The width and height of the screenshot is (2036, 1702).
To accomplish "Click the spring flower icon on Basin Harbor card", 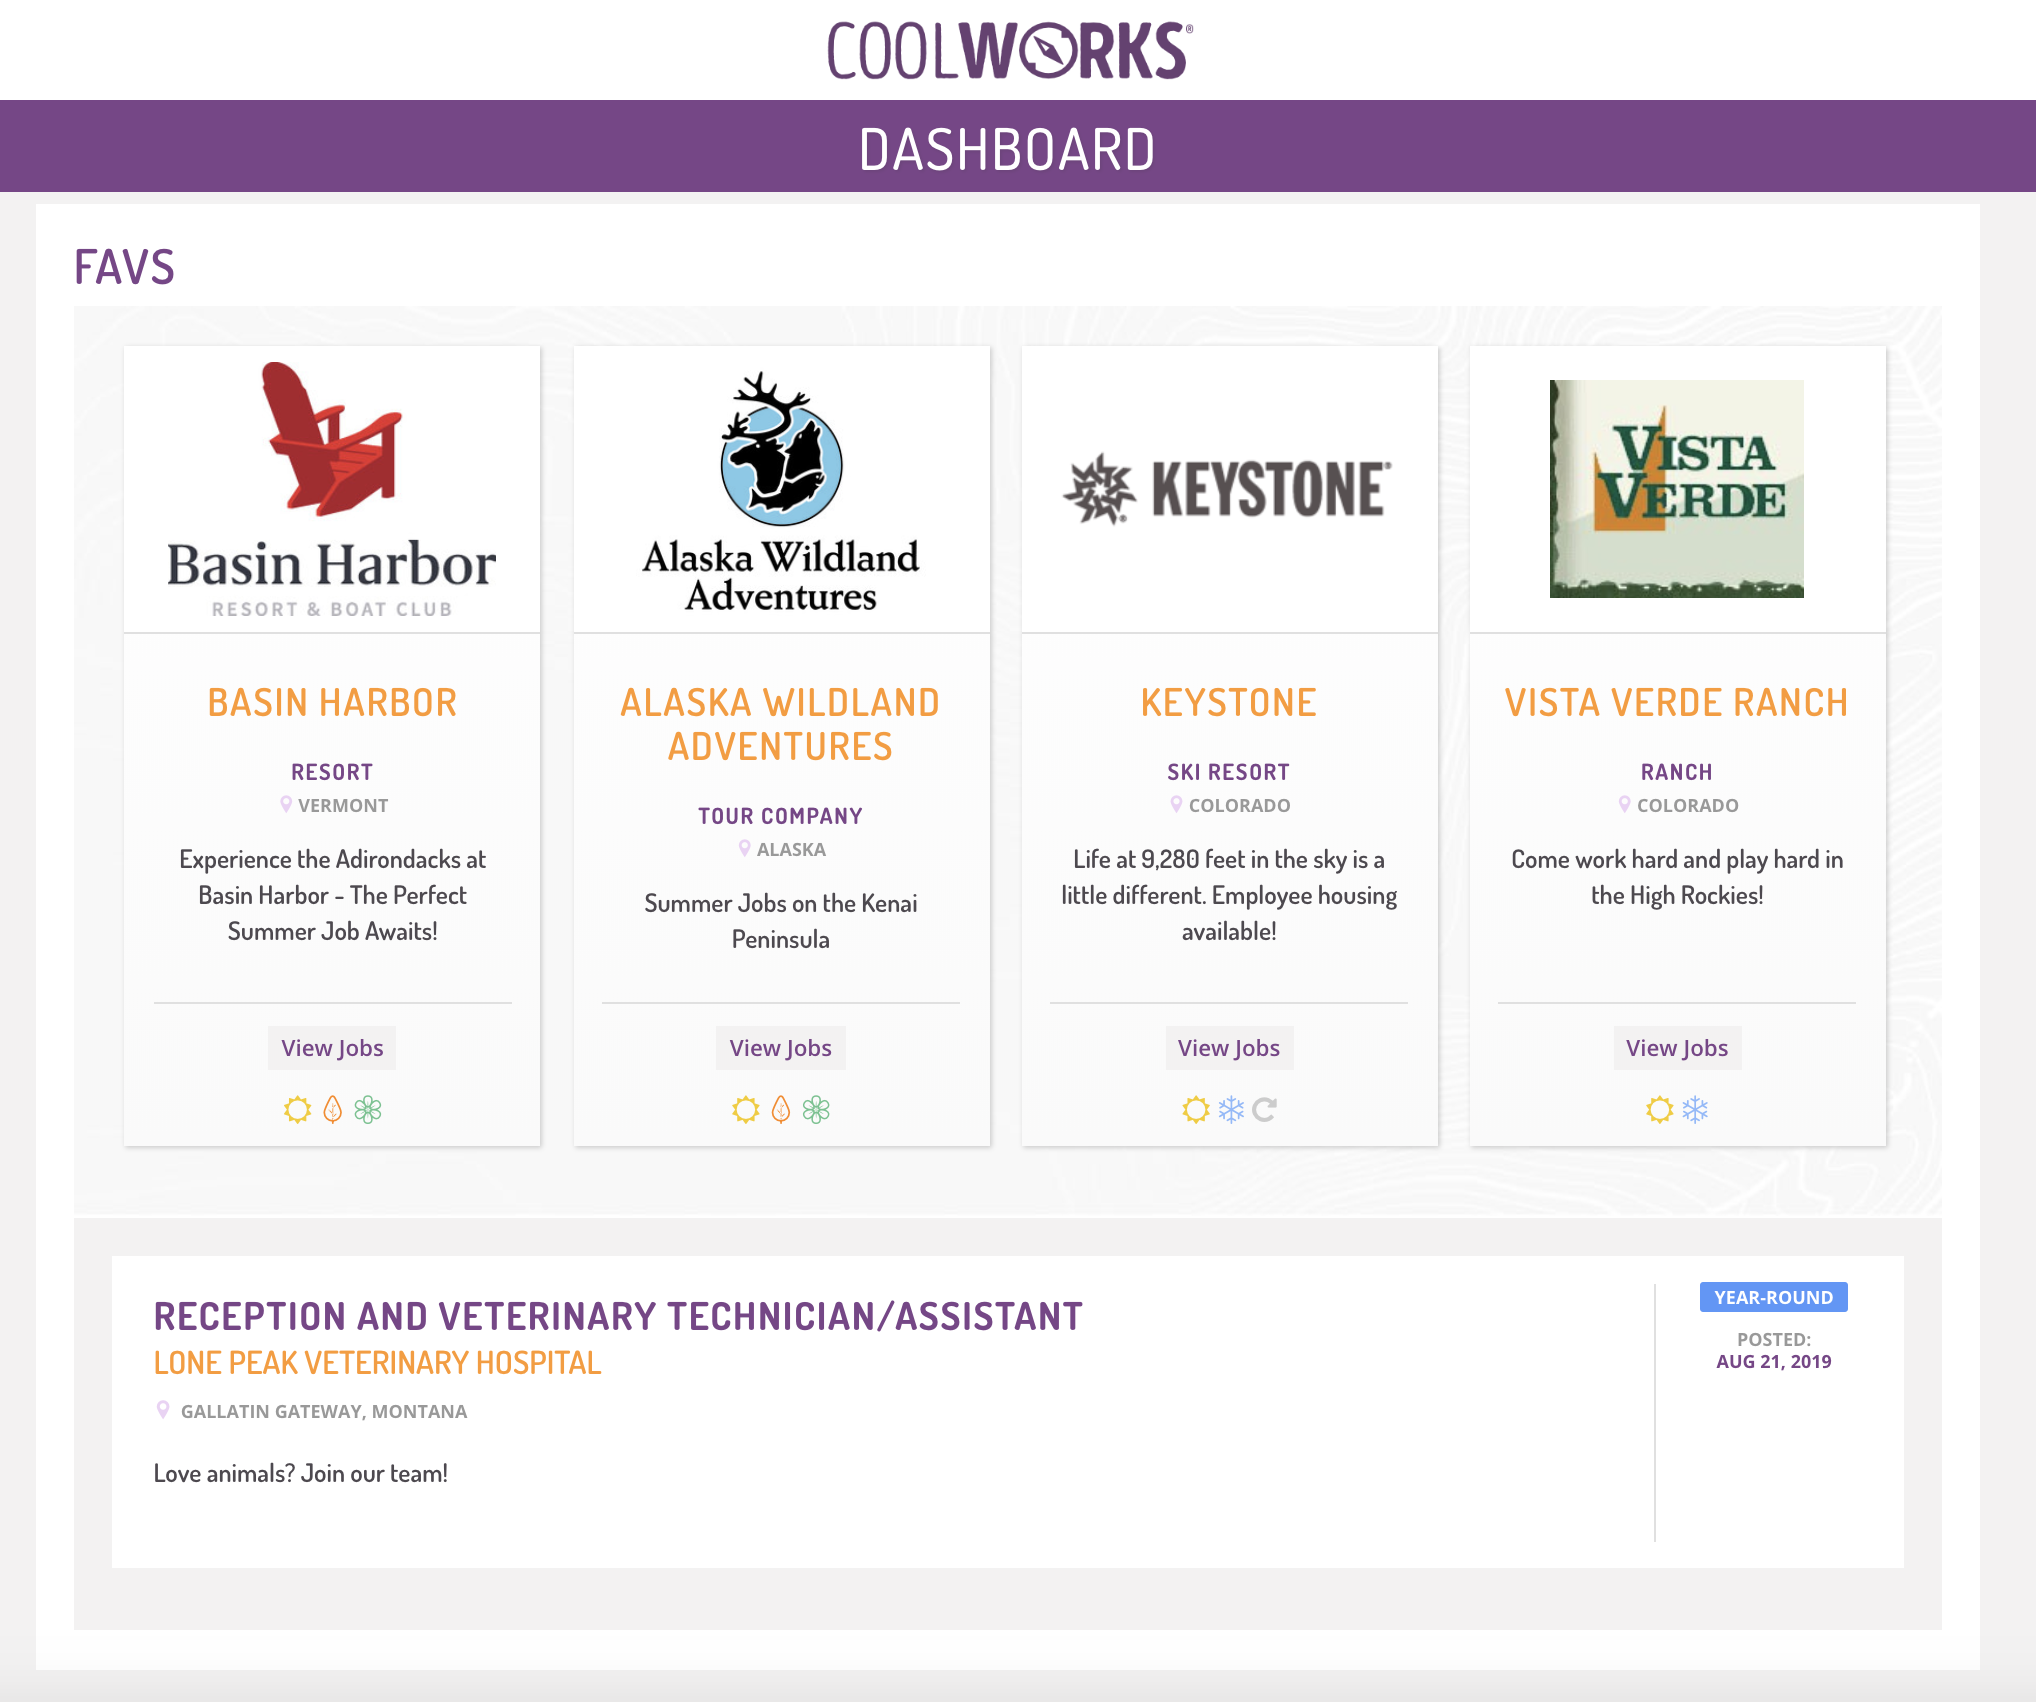I will tap(368, 1109).
